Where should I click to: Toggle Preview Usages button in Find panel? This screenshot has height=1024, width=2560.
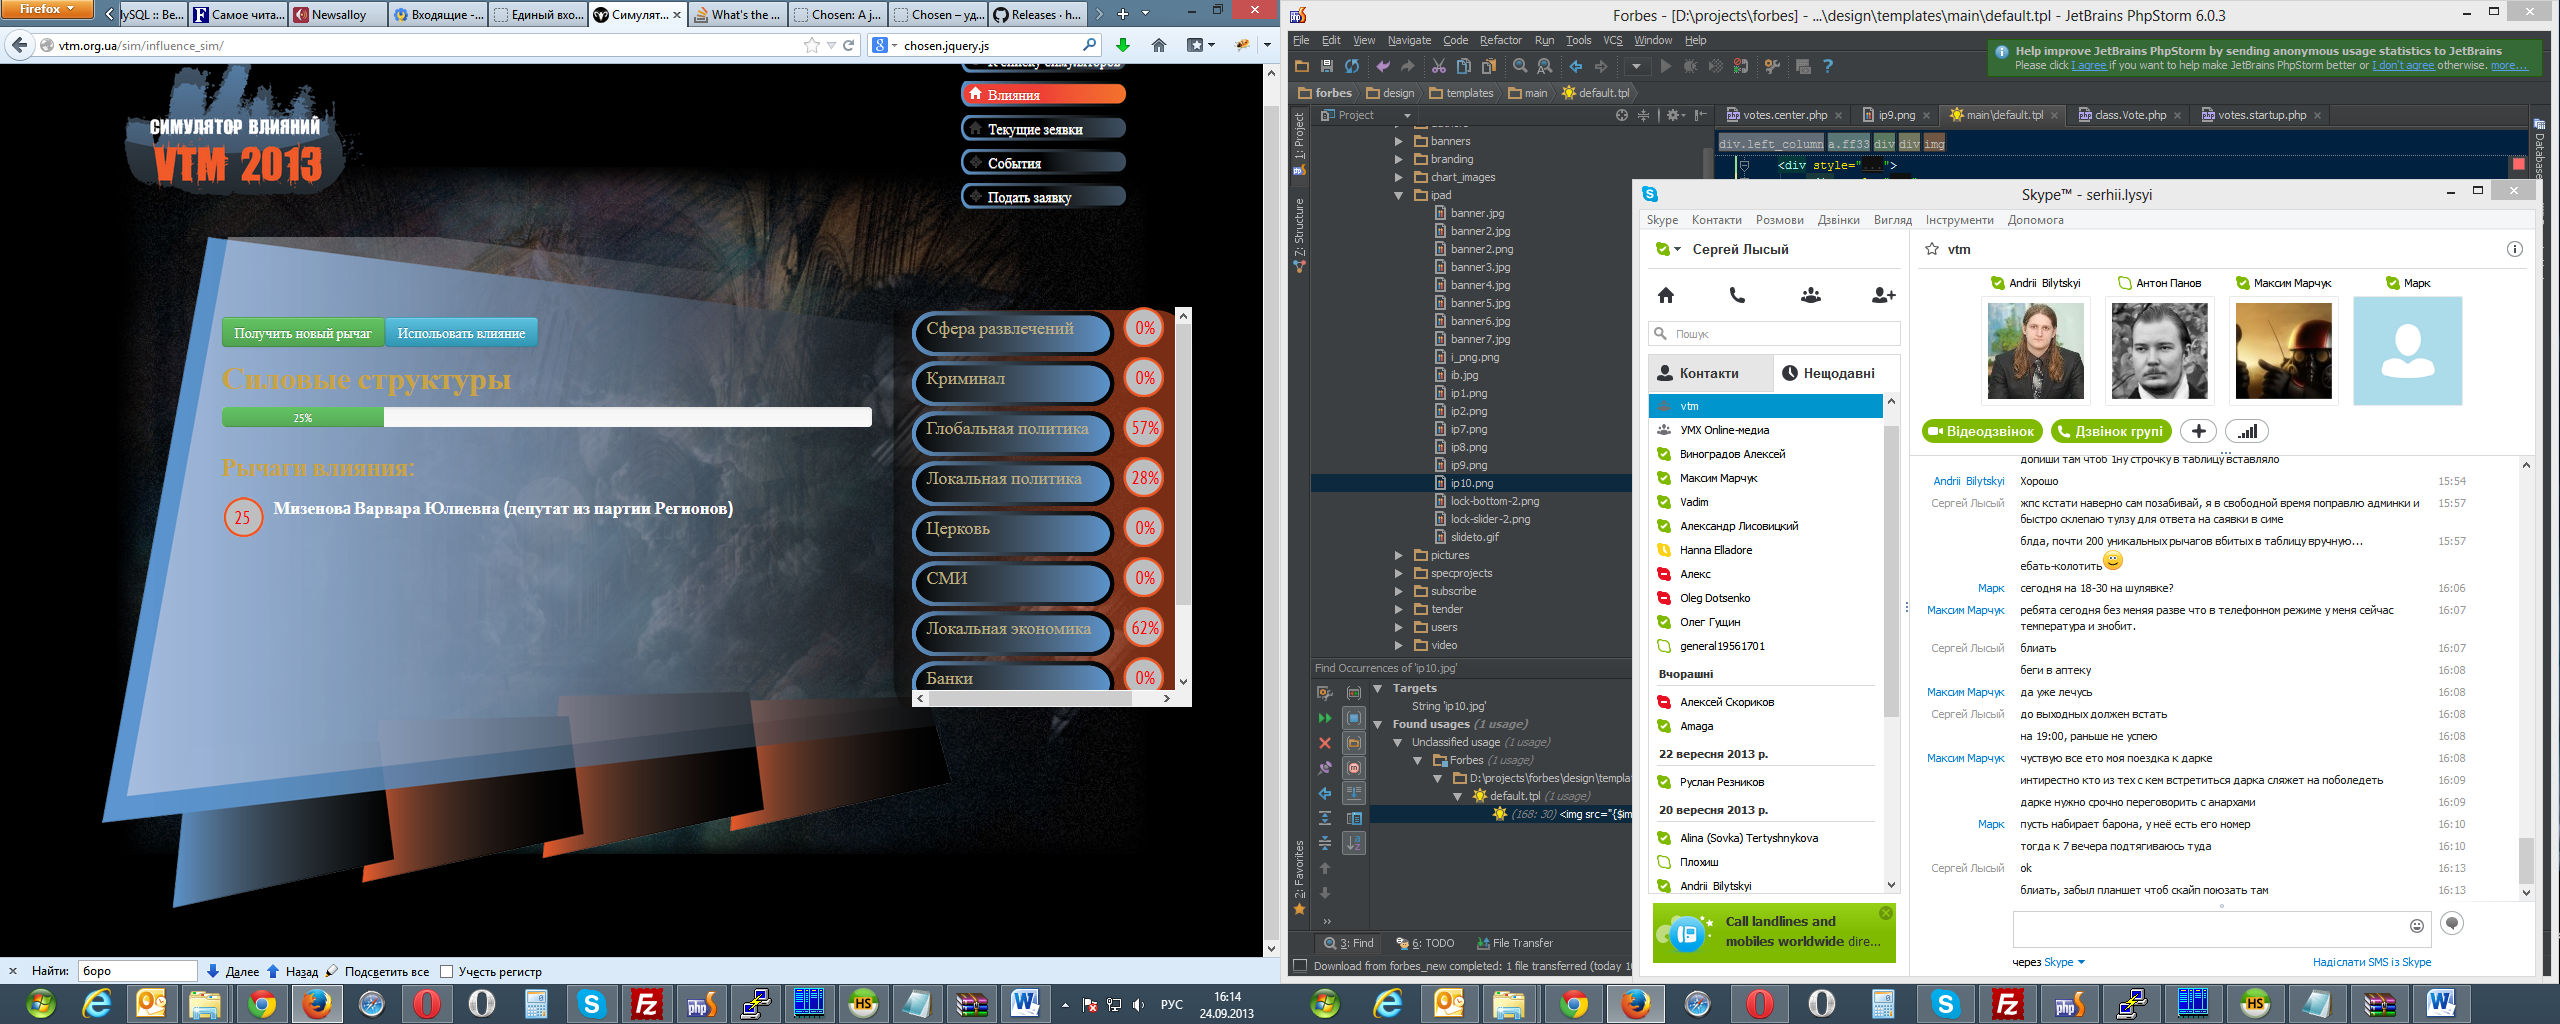1354,818
